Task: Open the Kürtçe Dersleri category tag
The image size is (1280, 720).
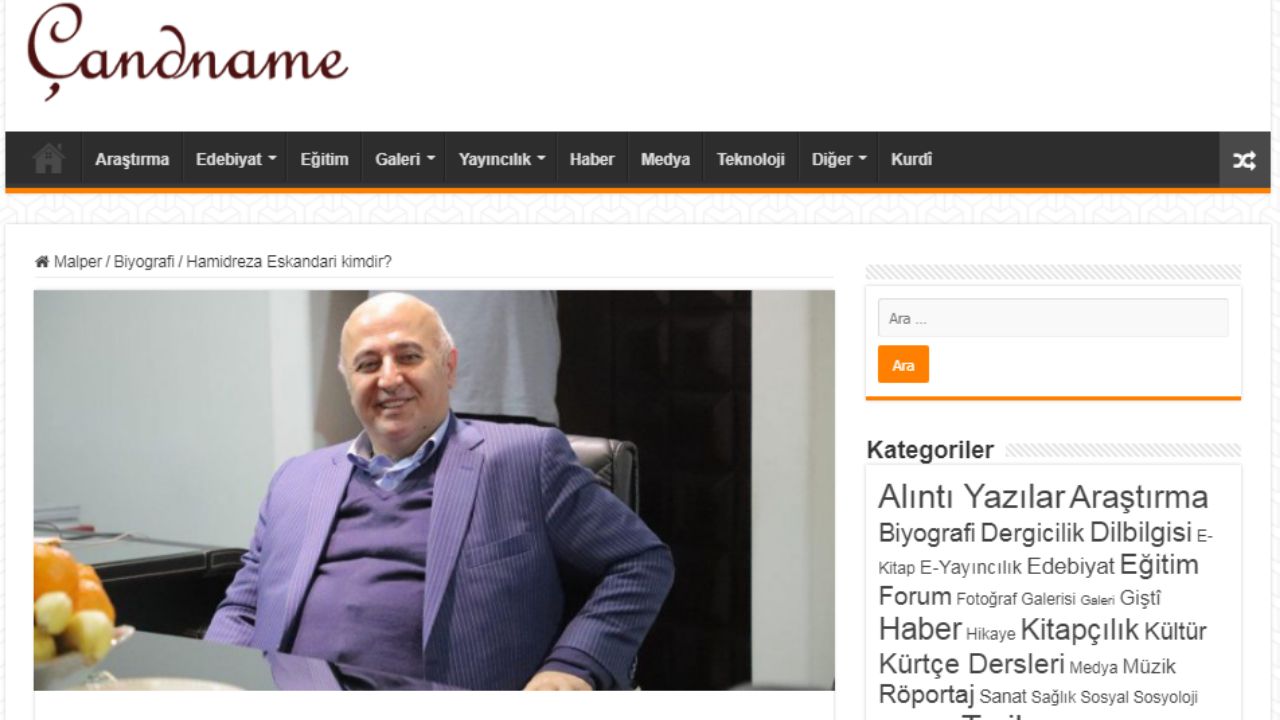Action: (971, 664)
